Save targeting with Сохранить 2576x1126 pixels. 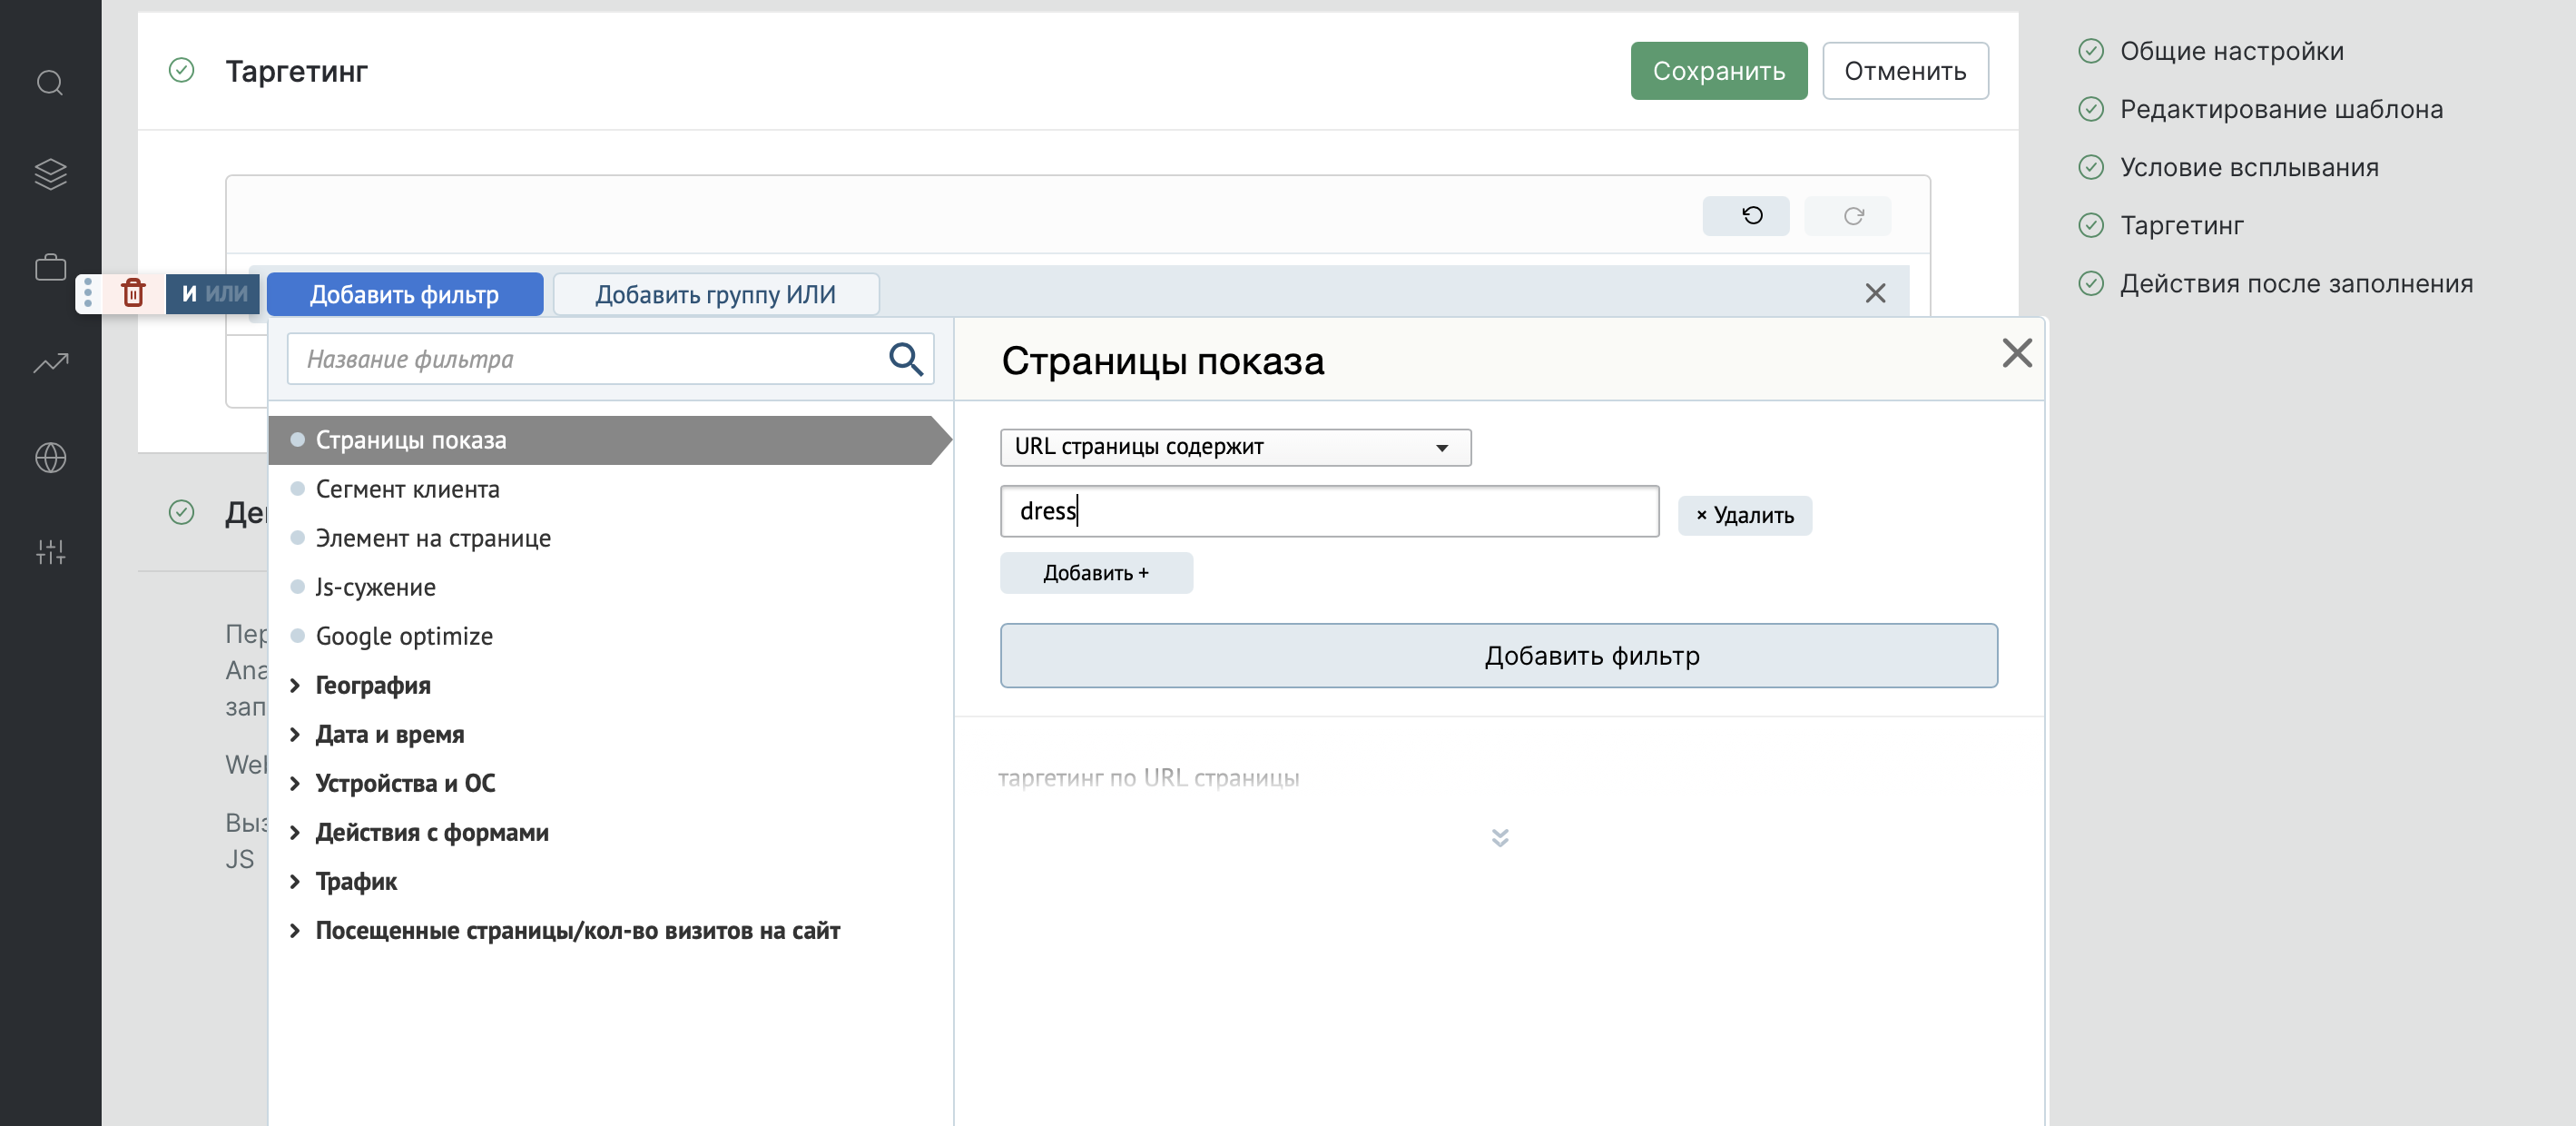[x=1718, y=71]
